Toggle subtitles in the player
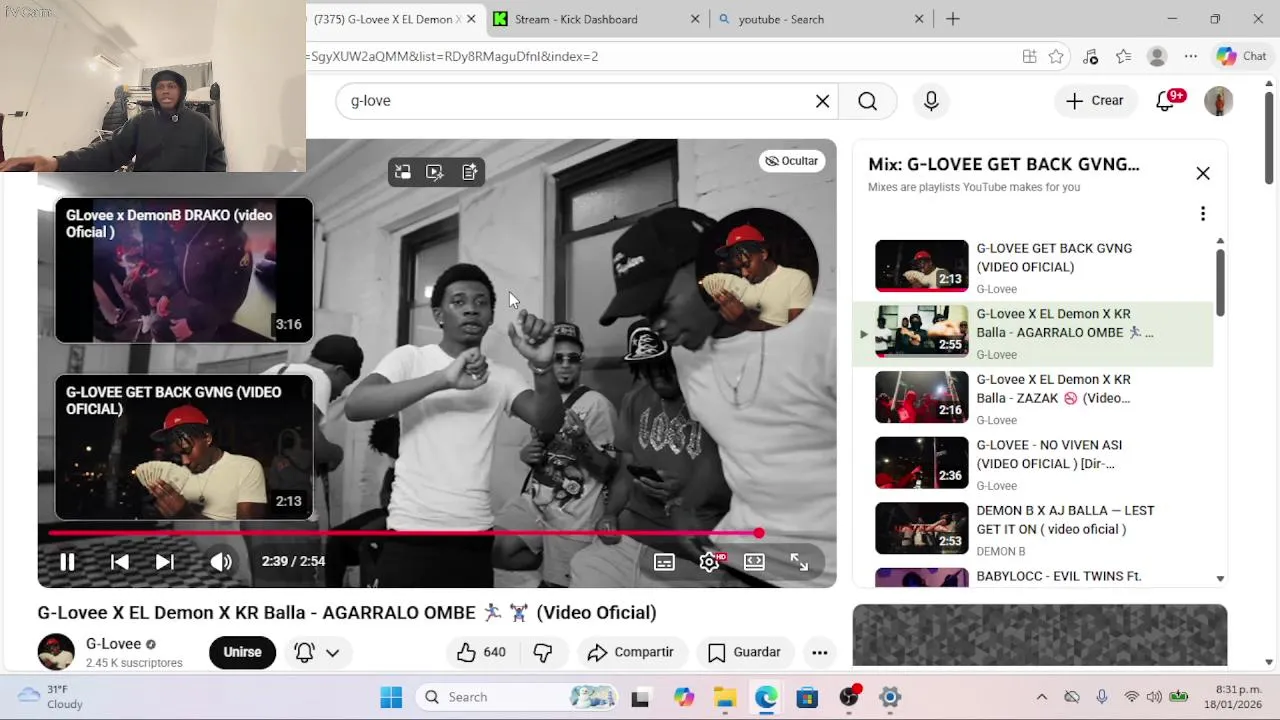The width and height of the screenshot is (1280, 720). tap(664, 562)
